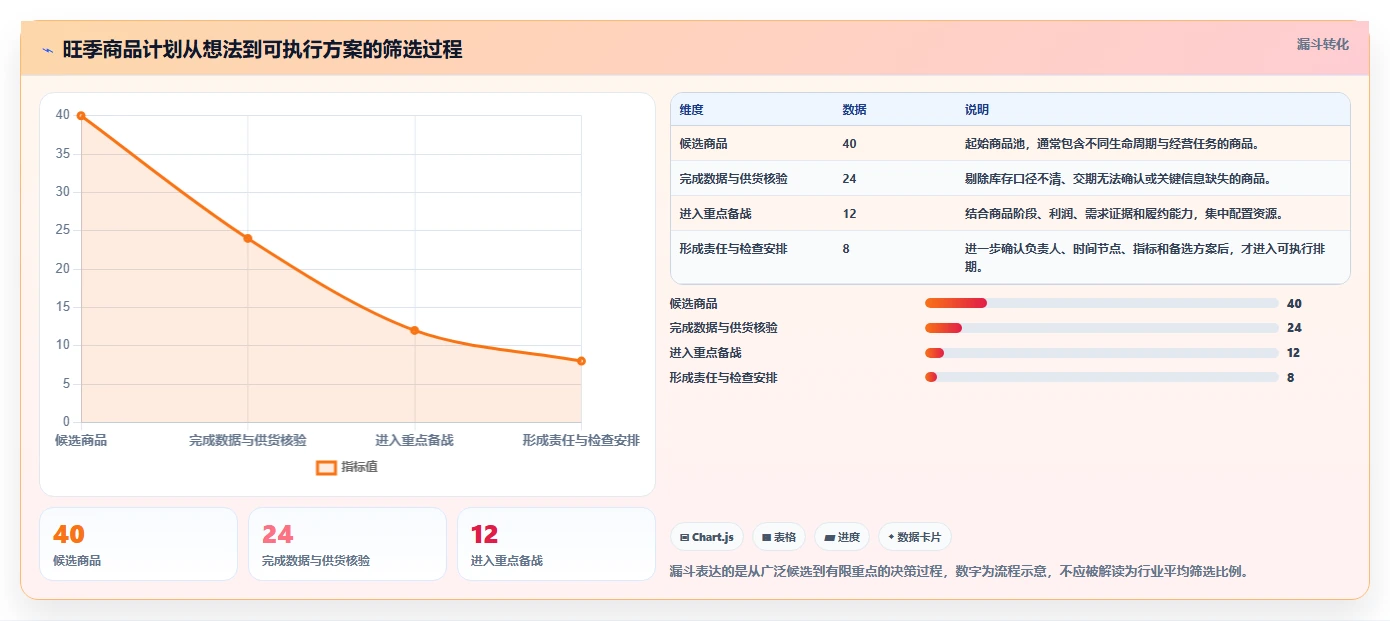Screen dimensions: 1390x621
Task: Click the x-axis label 完成数据与供货核验 under the chart
Action: coord(248,440)
